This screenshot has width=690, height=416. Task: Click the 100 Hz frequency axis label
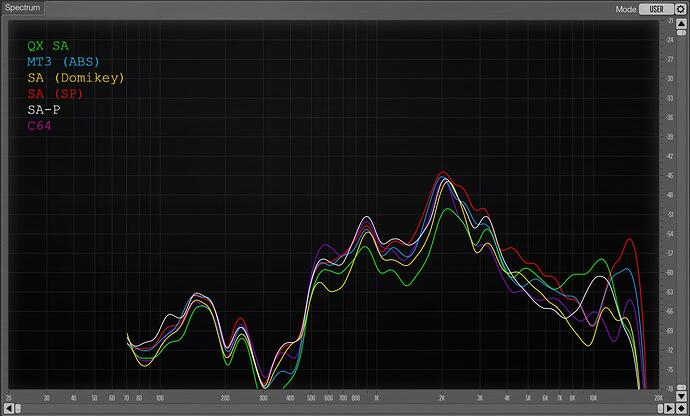coord(160,397)
